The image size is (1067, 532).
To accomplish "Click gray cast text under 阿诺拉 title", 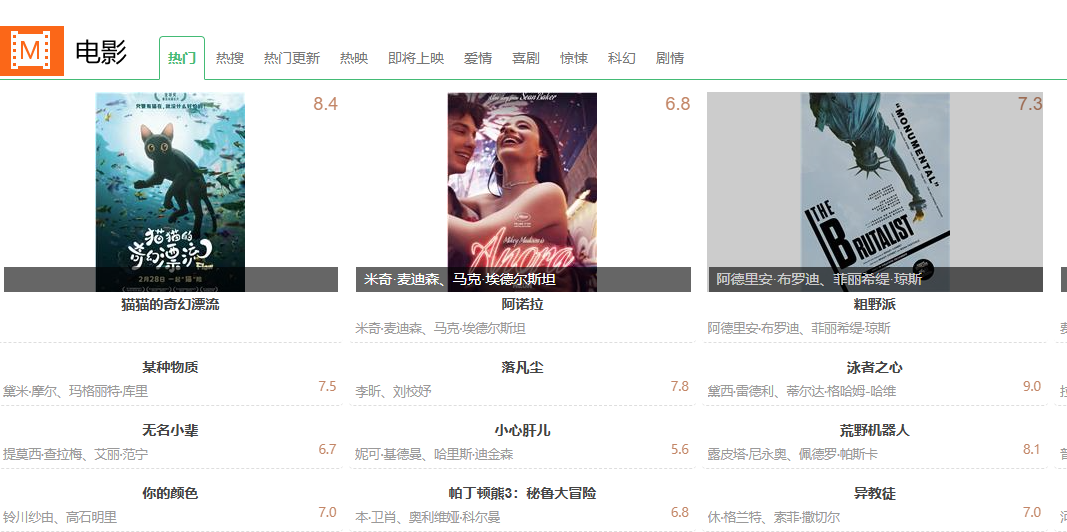I will [x=440, y=329].
